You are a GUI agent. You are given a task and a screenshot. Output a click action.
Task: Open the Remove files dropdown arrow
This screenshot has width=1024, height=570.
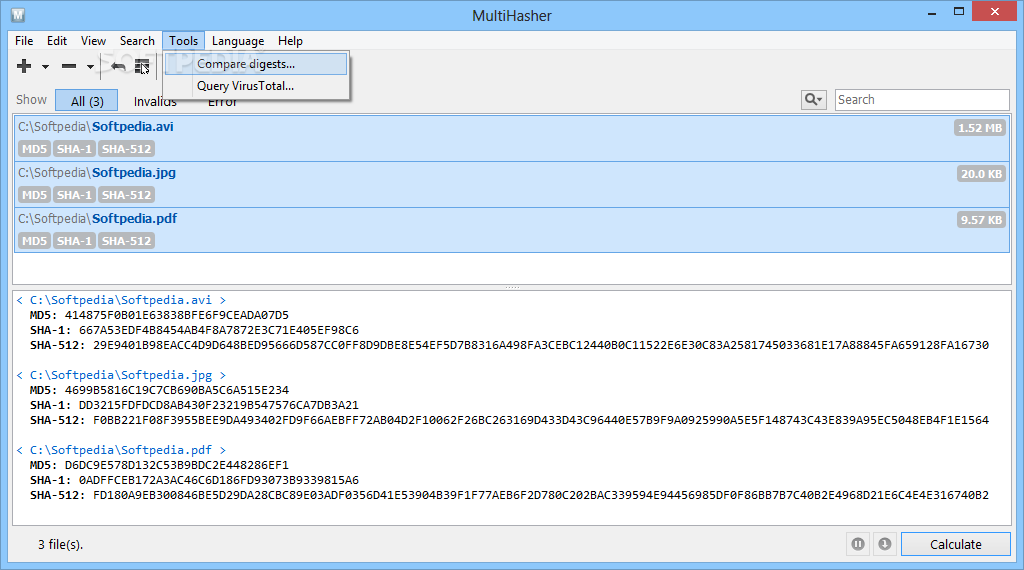tap(90, 67)
